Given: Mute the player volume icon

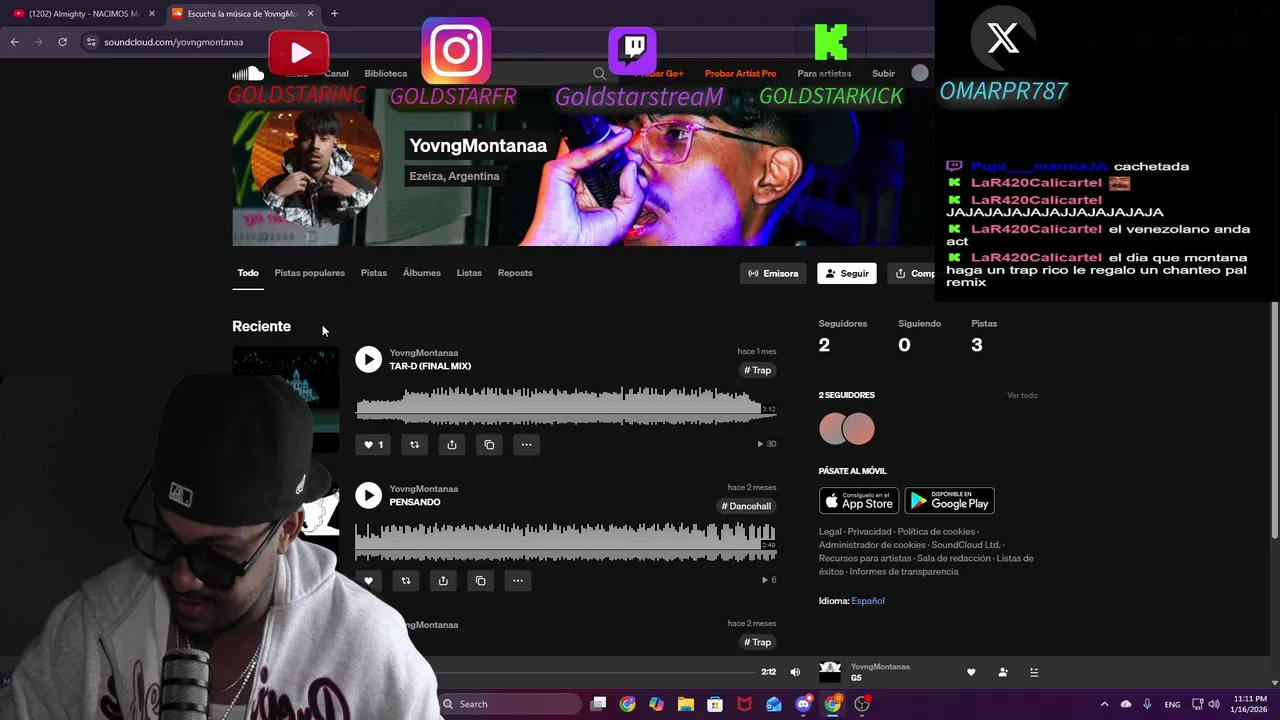Looking at the screenshot, I should [x=795, y=673].
